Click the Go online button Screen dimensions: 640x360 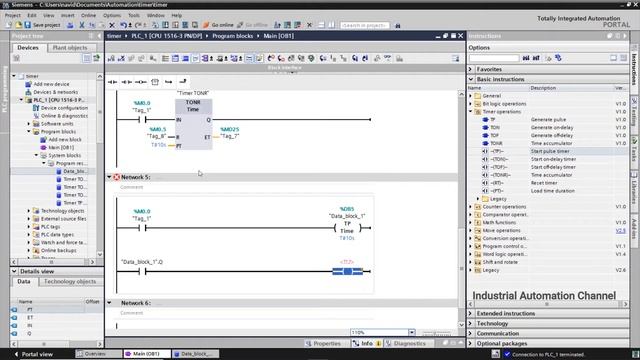218,25
